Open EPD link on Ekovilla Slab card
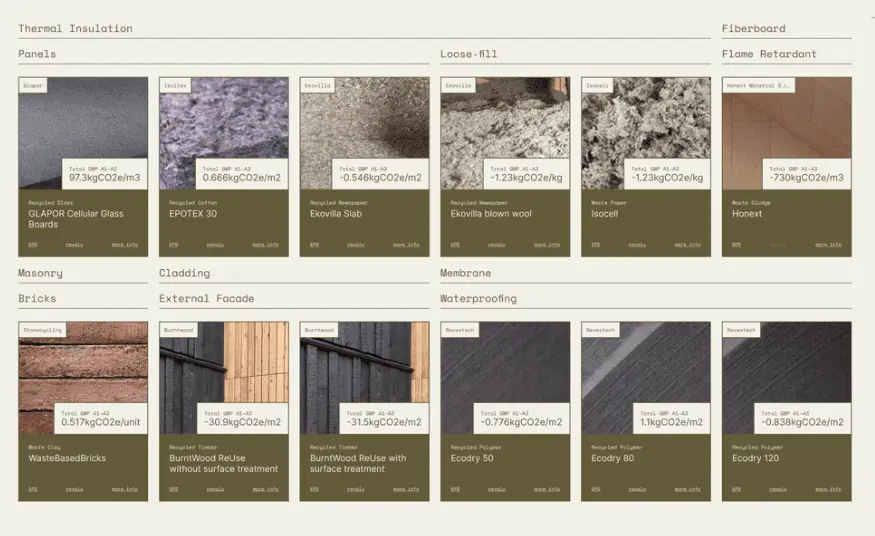 (314, 245)
